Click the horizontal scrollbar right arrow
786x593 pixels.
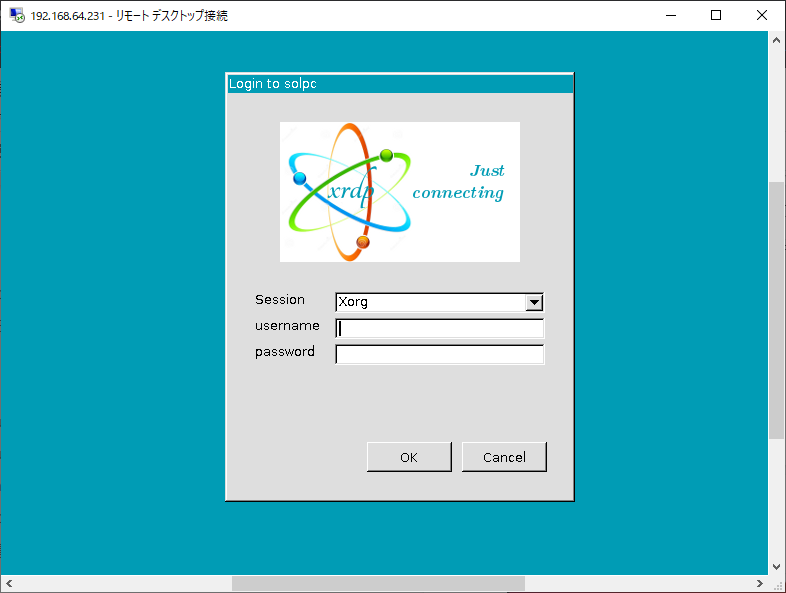pyautogui.click(x=759, y=583)
